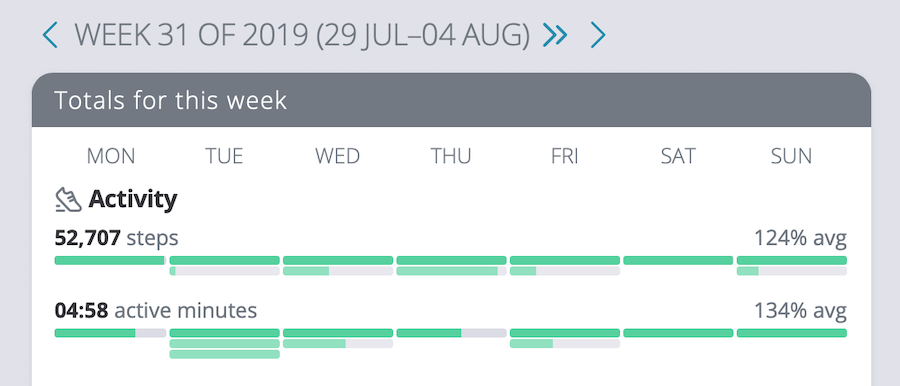
Task: Select the WED column header
Action: point(338,156)
